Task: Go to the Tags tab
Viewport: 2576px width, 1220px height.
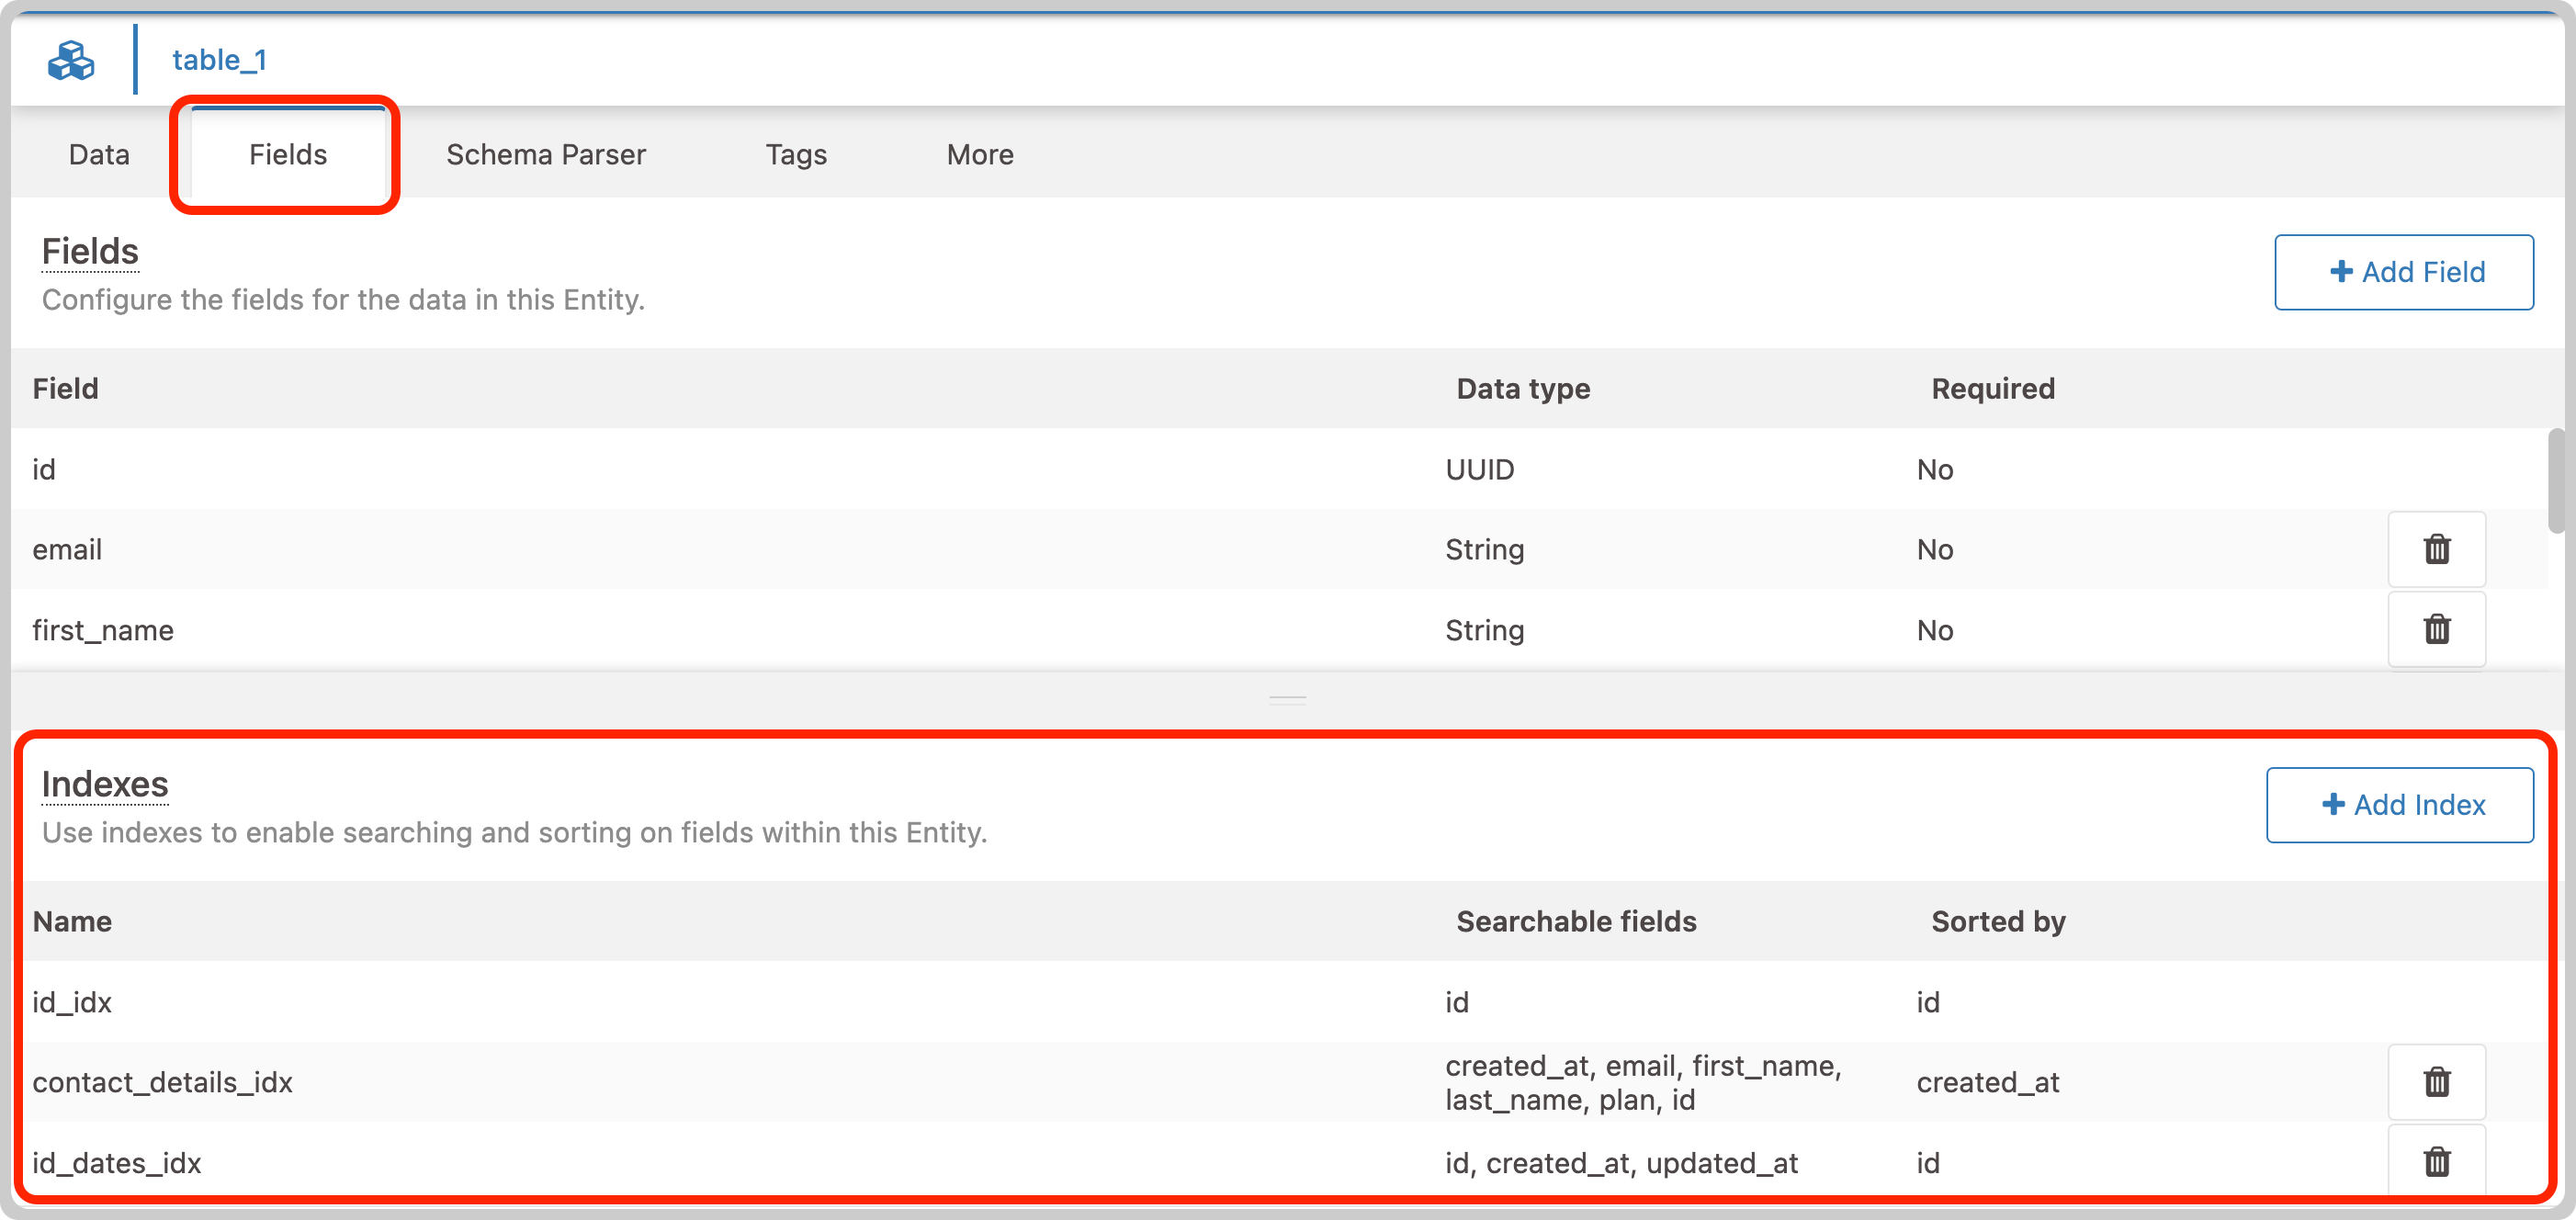Action: click(x=796, y=154)
